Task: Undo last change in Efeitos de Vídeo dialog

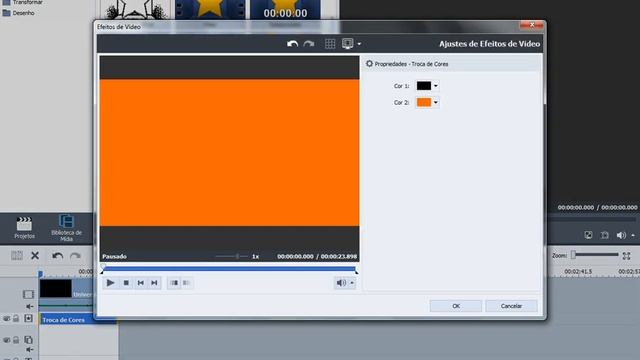Action: [x=292, y=44]
